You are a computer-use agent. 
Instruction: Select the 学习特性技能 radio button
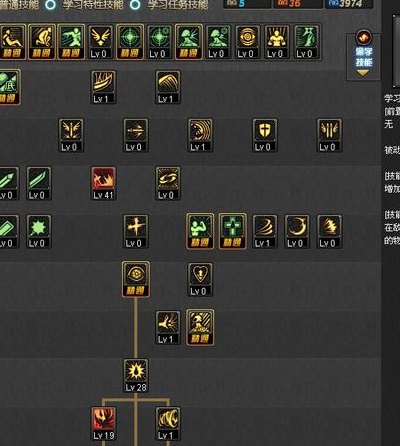pyautogui.click(x=51, y=4)
